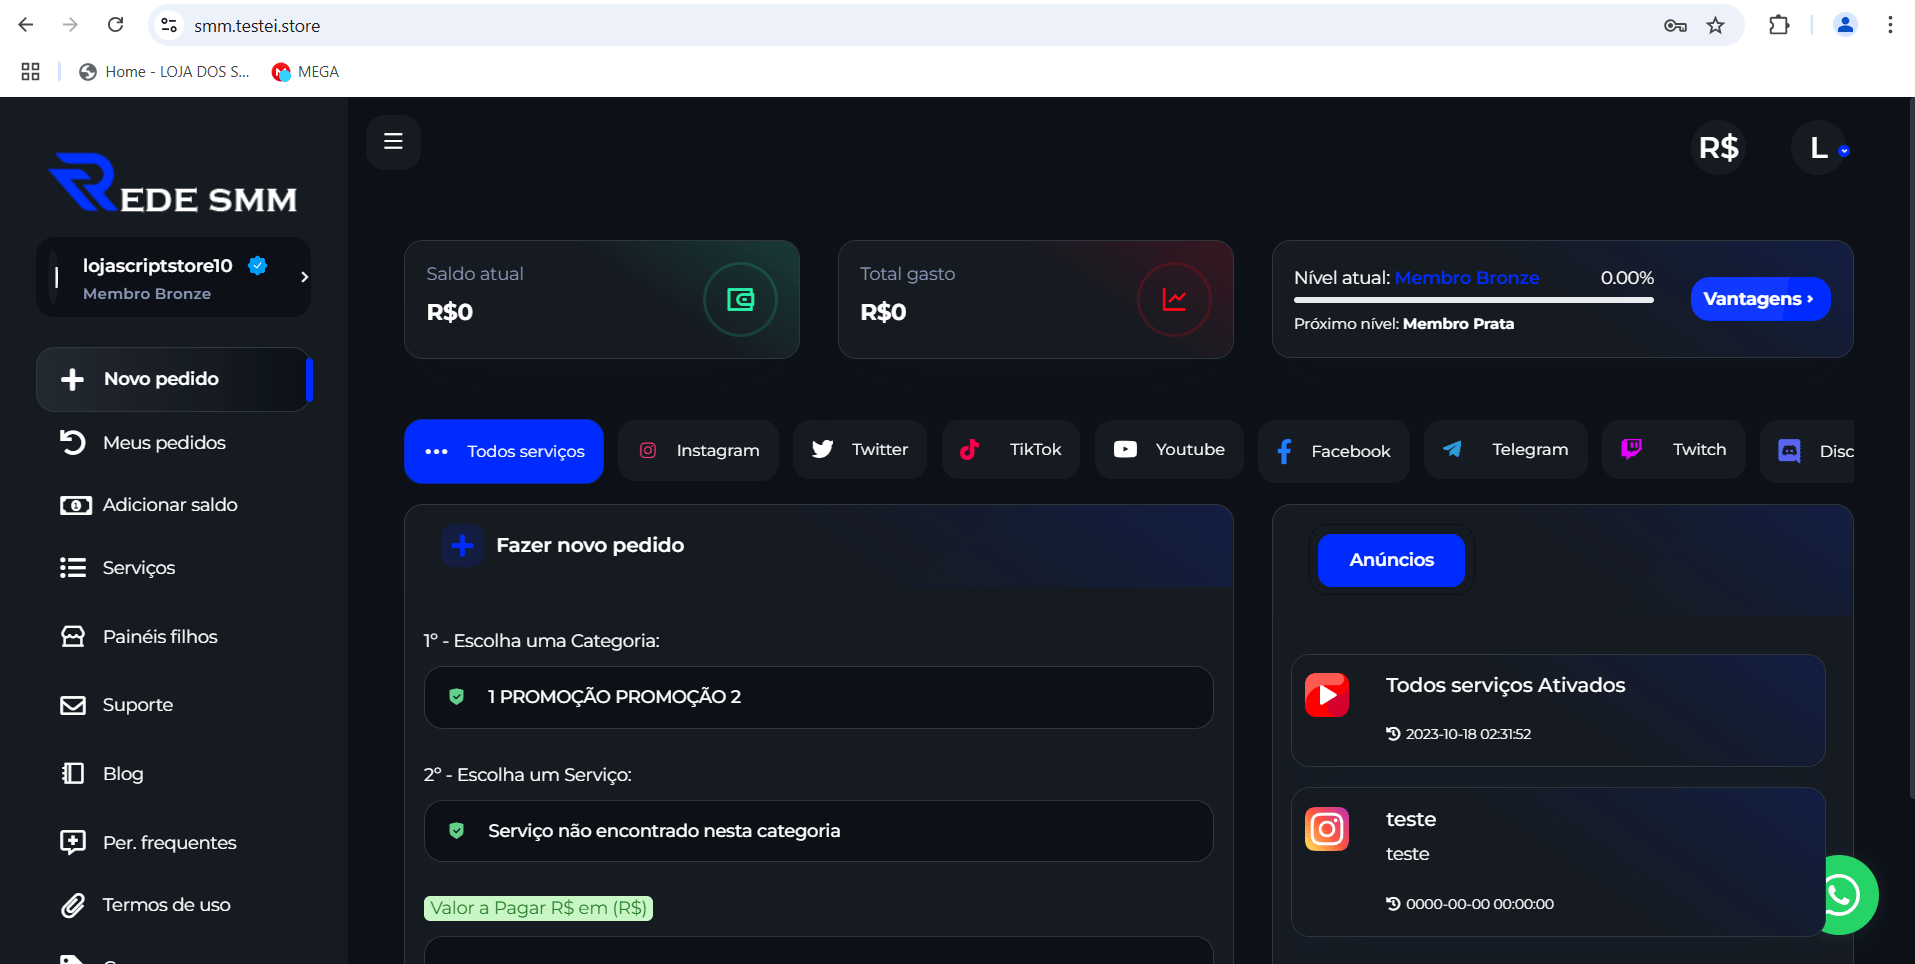Click the YouTube icon in announcements
Image resolution: width=1915 pixels, height=964 pixels.
[1326, 695]
